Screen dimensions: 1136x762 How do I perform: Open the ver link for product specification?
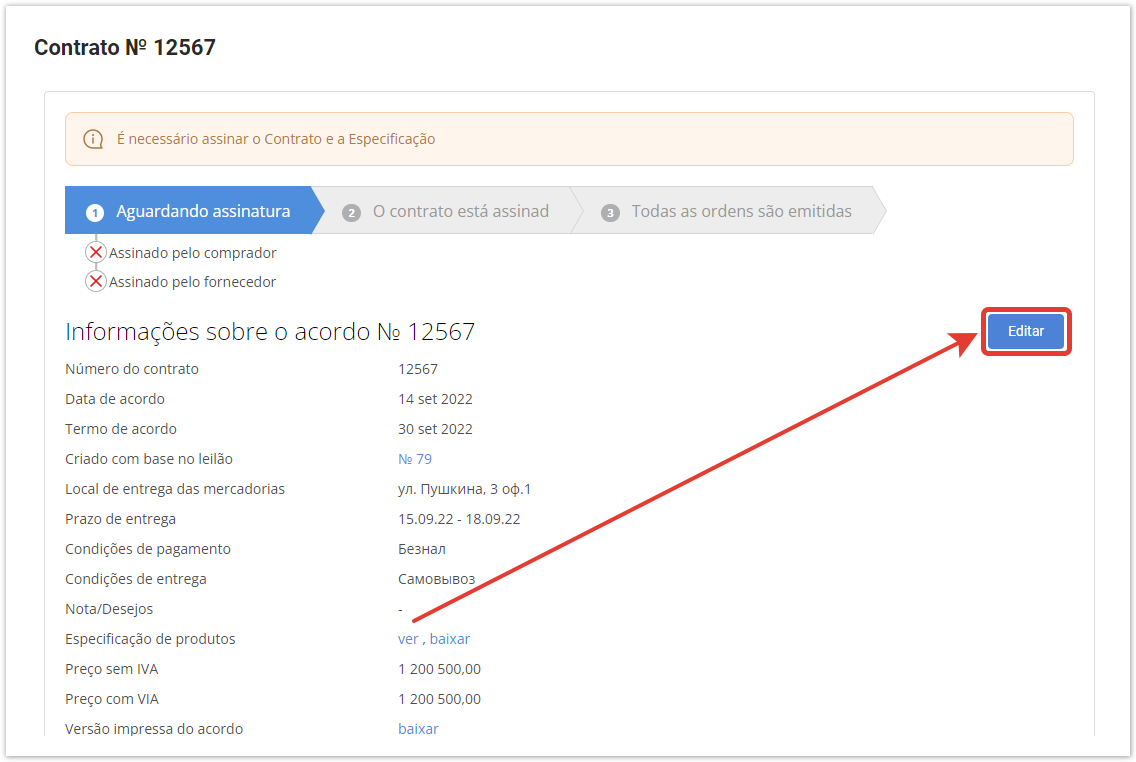pos(408,639)
